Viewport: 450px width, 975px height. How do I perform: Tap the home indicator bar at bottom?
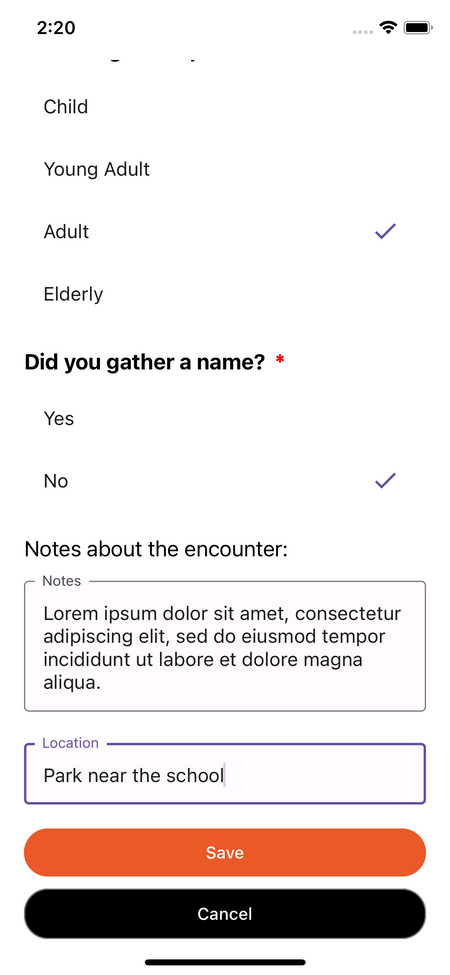pyautogui.click(x=225, y=962)
